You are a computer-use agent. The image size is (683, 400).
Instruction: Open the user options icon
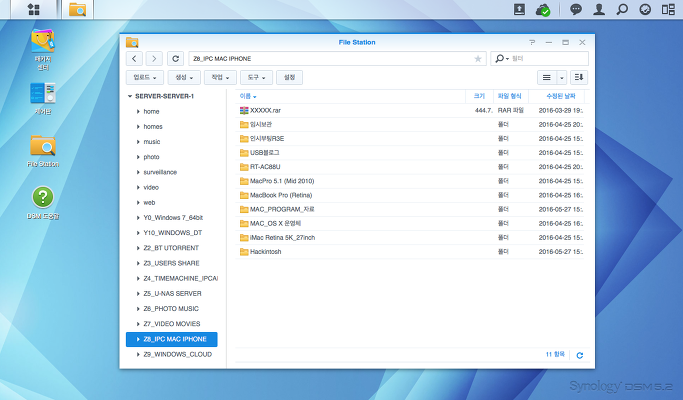coord(599,9)
